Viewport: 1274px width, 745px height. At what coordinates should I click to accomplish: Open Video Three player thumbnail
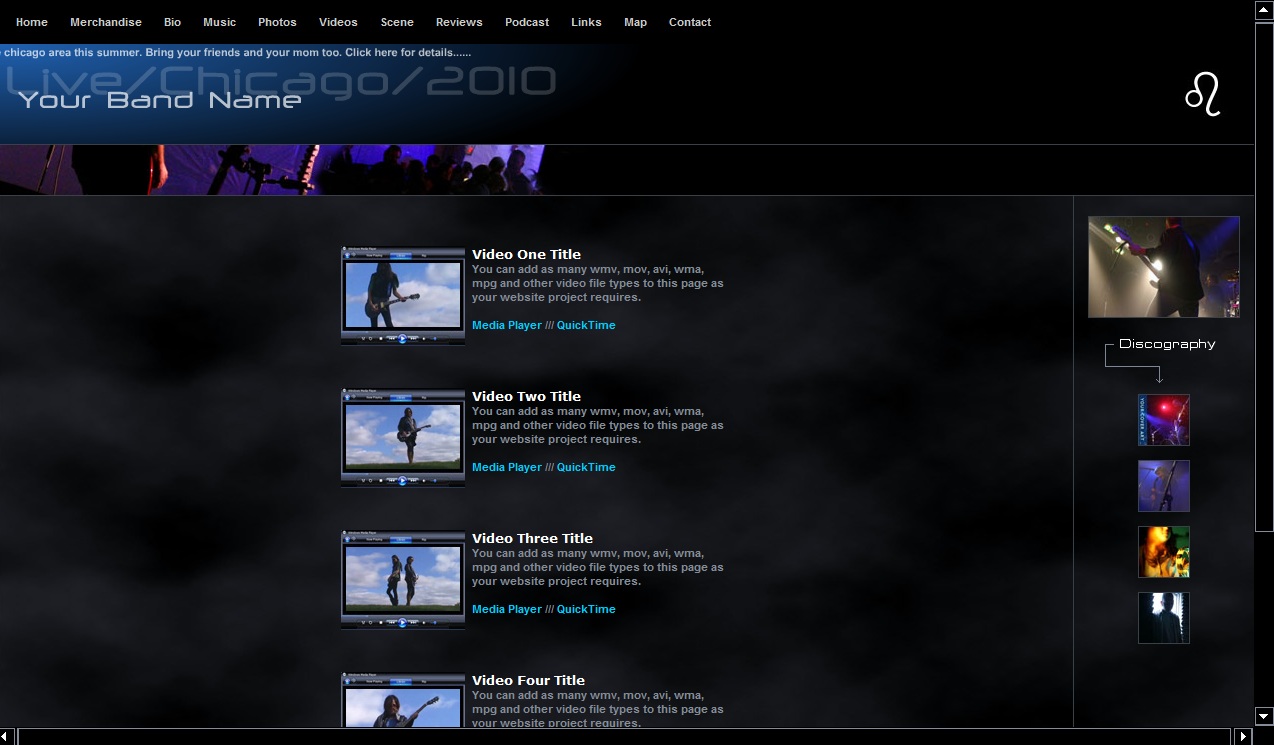point(403,580)
